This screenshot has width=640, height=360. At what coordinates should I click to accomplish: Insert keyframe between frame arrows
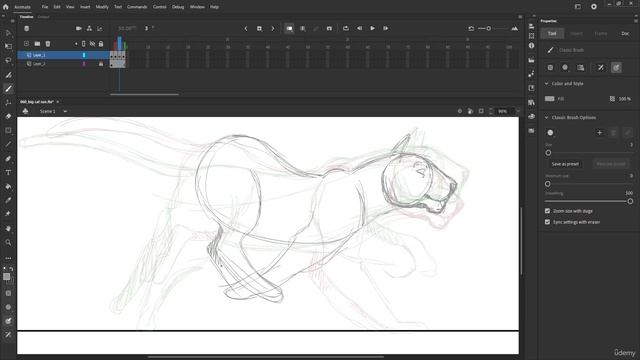pyautogui.click(x=259, y=29)
